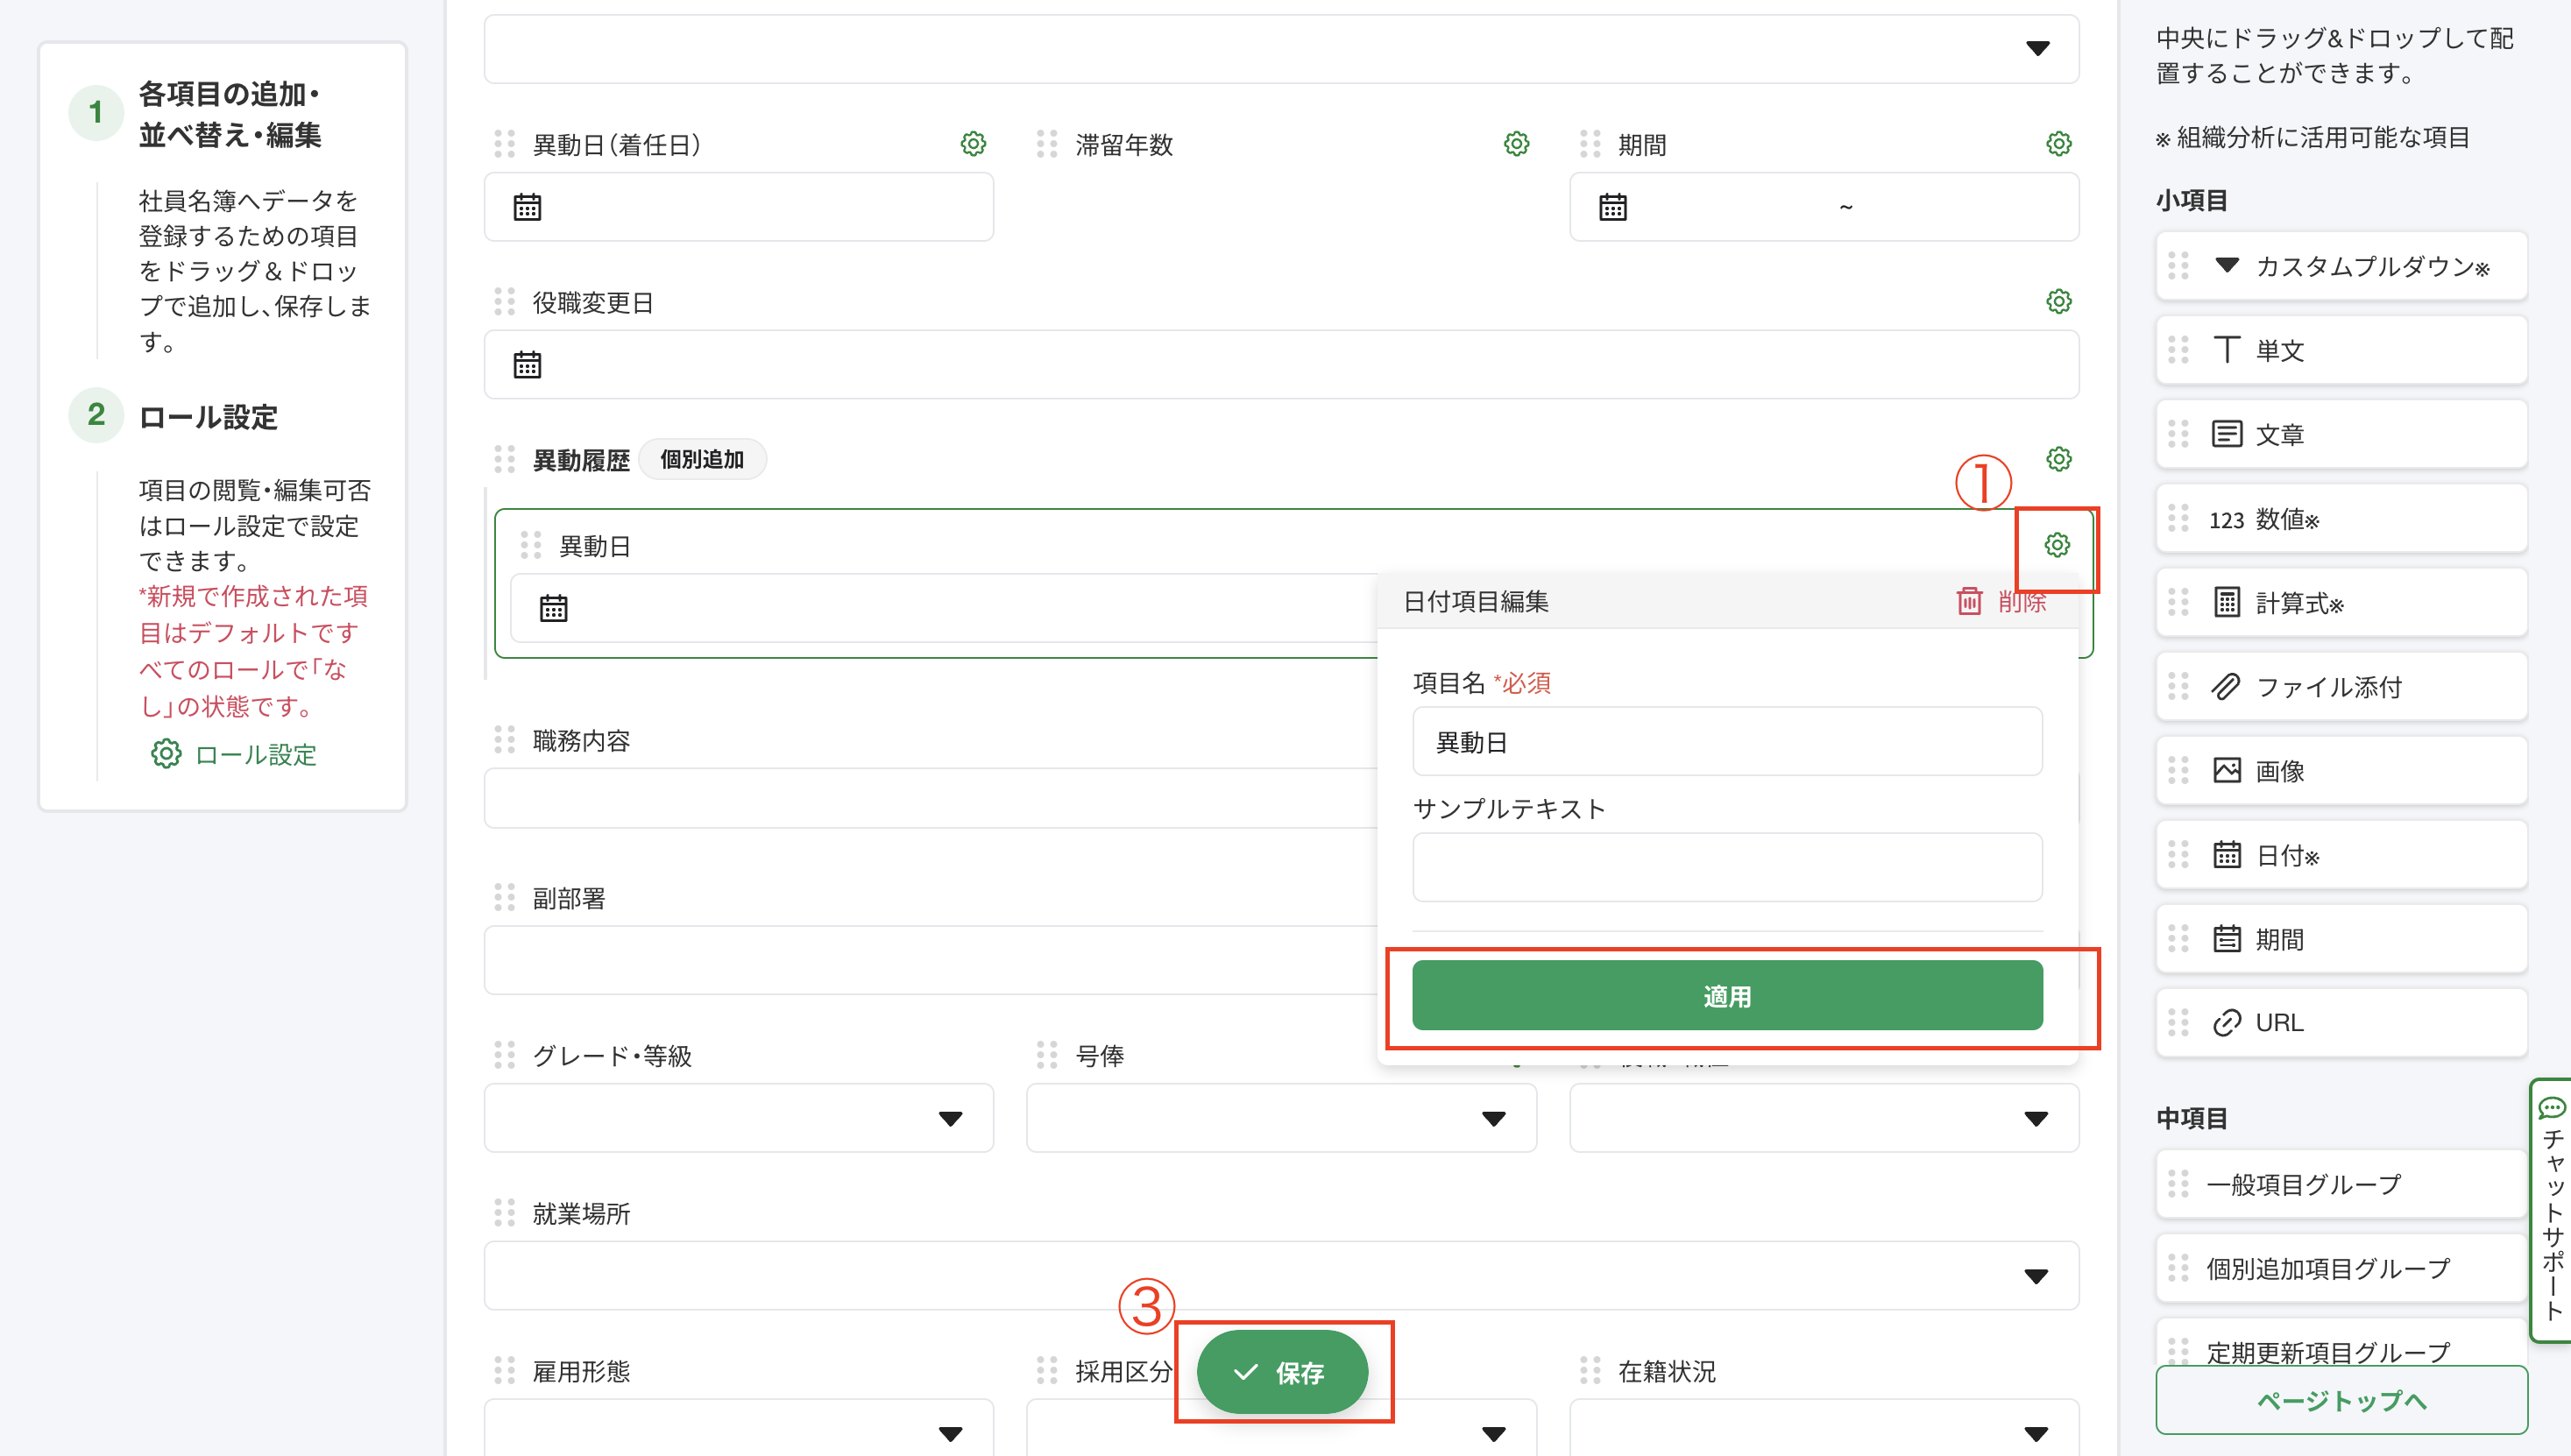
Task: Expand the 号俸 dropdown
Action: (1492, 1117)
